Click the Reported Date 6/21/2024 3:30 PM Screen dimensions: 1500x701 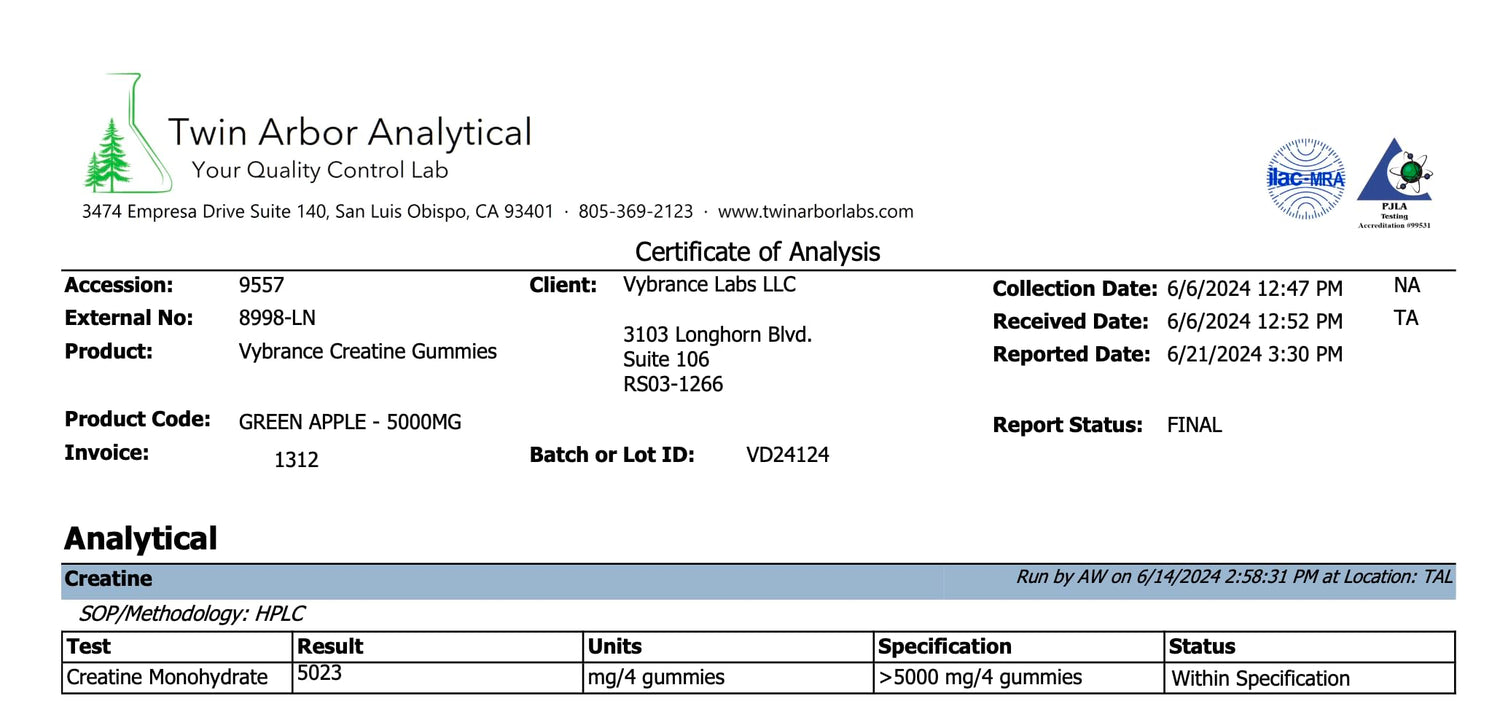(1254, 355)
